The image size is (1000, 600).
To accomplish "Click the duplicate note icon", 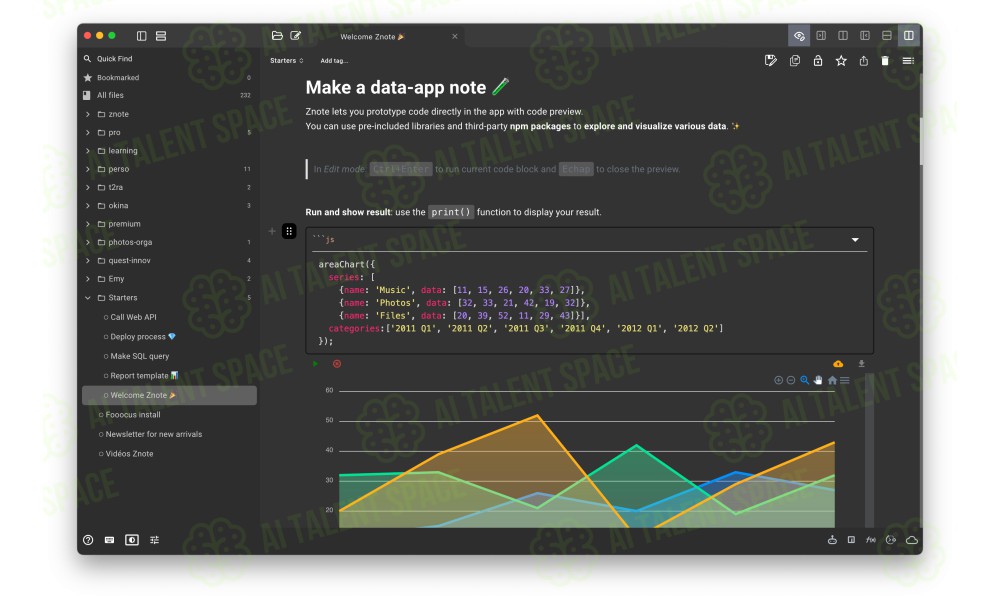I will click(795, 61).
